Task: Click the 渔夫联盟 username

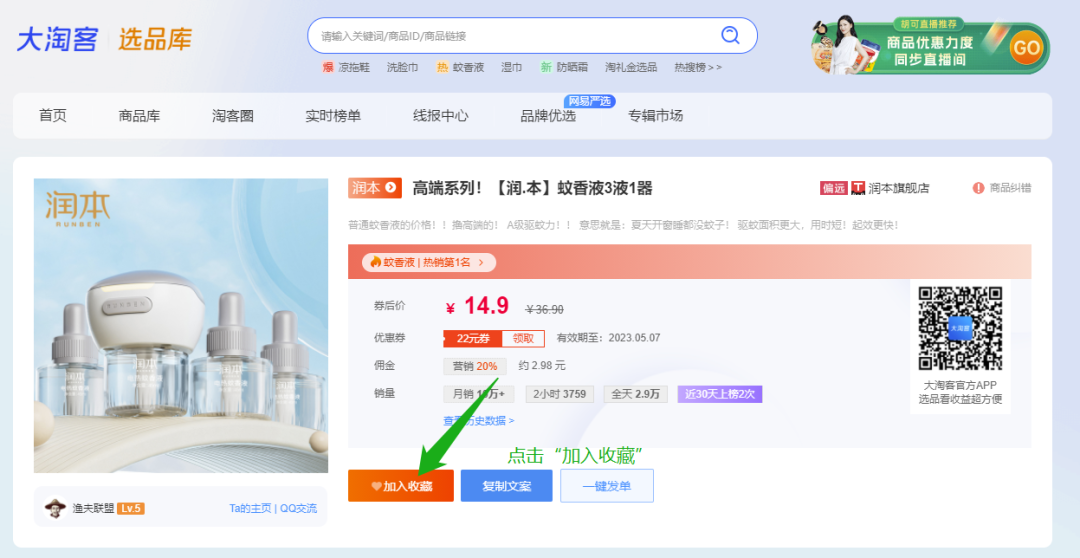Action: 93,509
